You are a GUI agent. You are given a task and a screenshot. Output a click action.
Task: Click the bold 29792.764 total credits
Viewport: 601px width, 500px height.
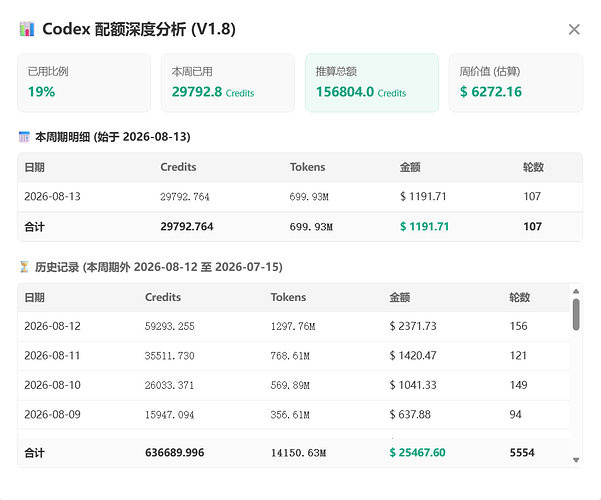[x=187, y=227]
